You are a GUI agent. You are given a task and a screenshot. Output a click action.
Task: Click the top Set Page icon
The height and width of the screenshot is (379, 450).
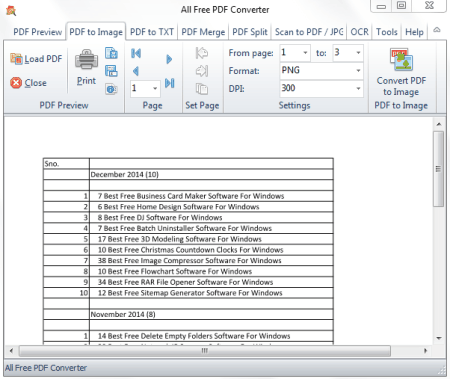coord(202,53)
